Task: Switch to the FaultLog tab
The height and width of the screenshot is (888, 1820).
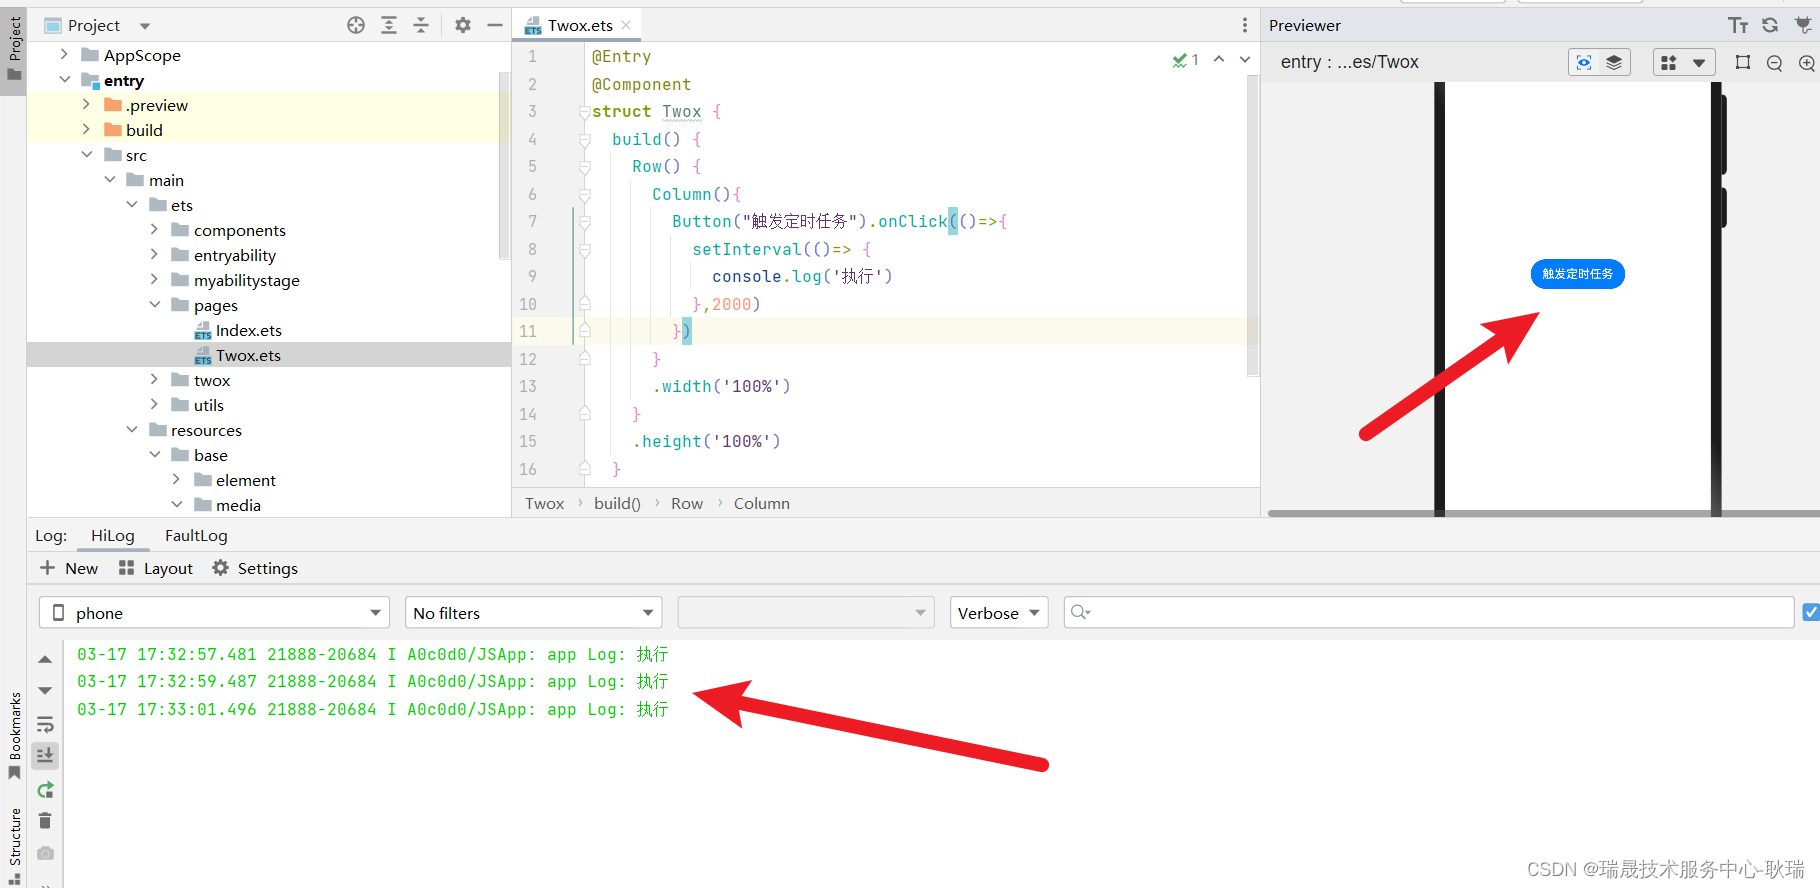Action: point(196,536)
